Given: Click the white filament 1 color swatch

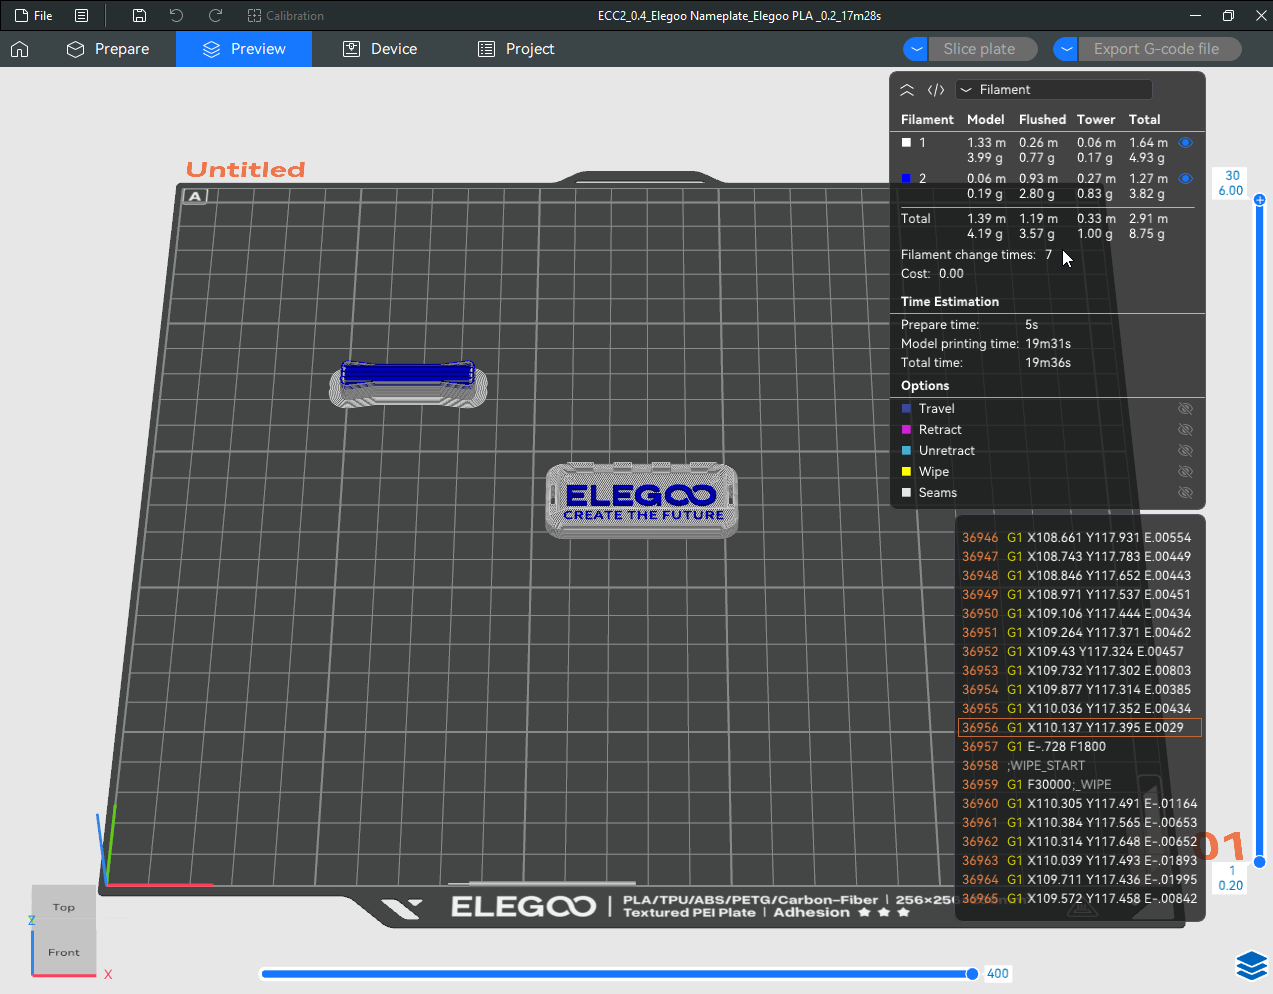Looking at the screenshot, I should pyautogui.click(x=906, y=143).
